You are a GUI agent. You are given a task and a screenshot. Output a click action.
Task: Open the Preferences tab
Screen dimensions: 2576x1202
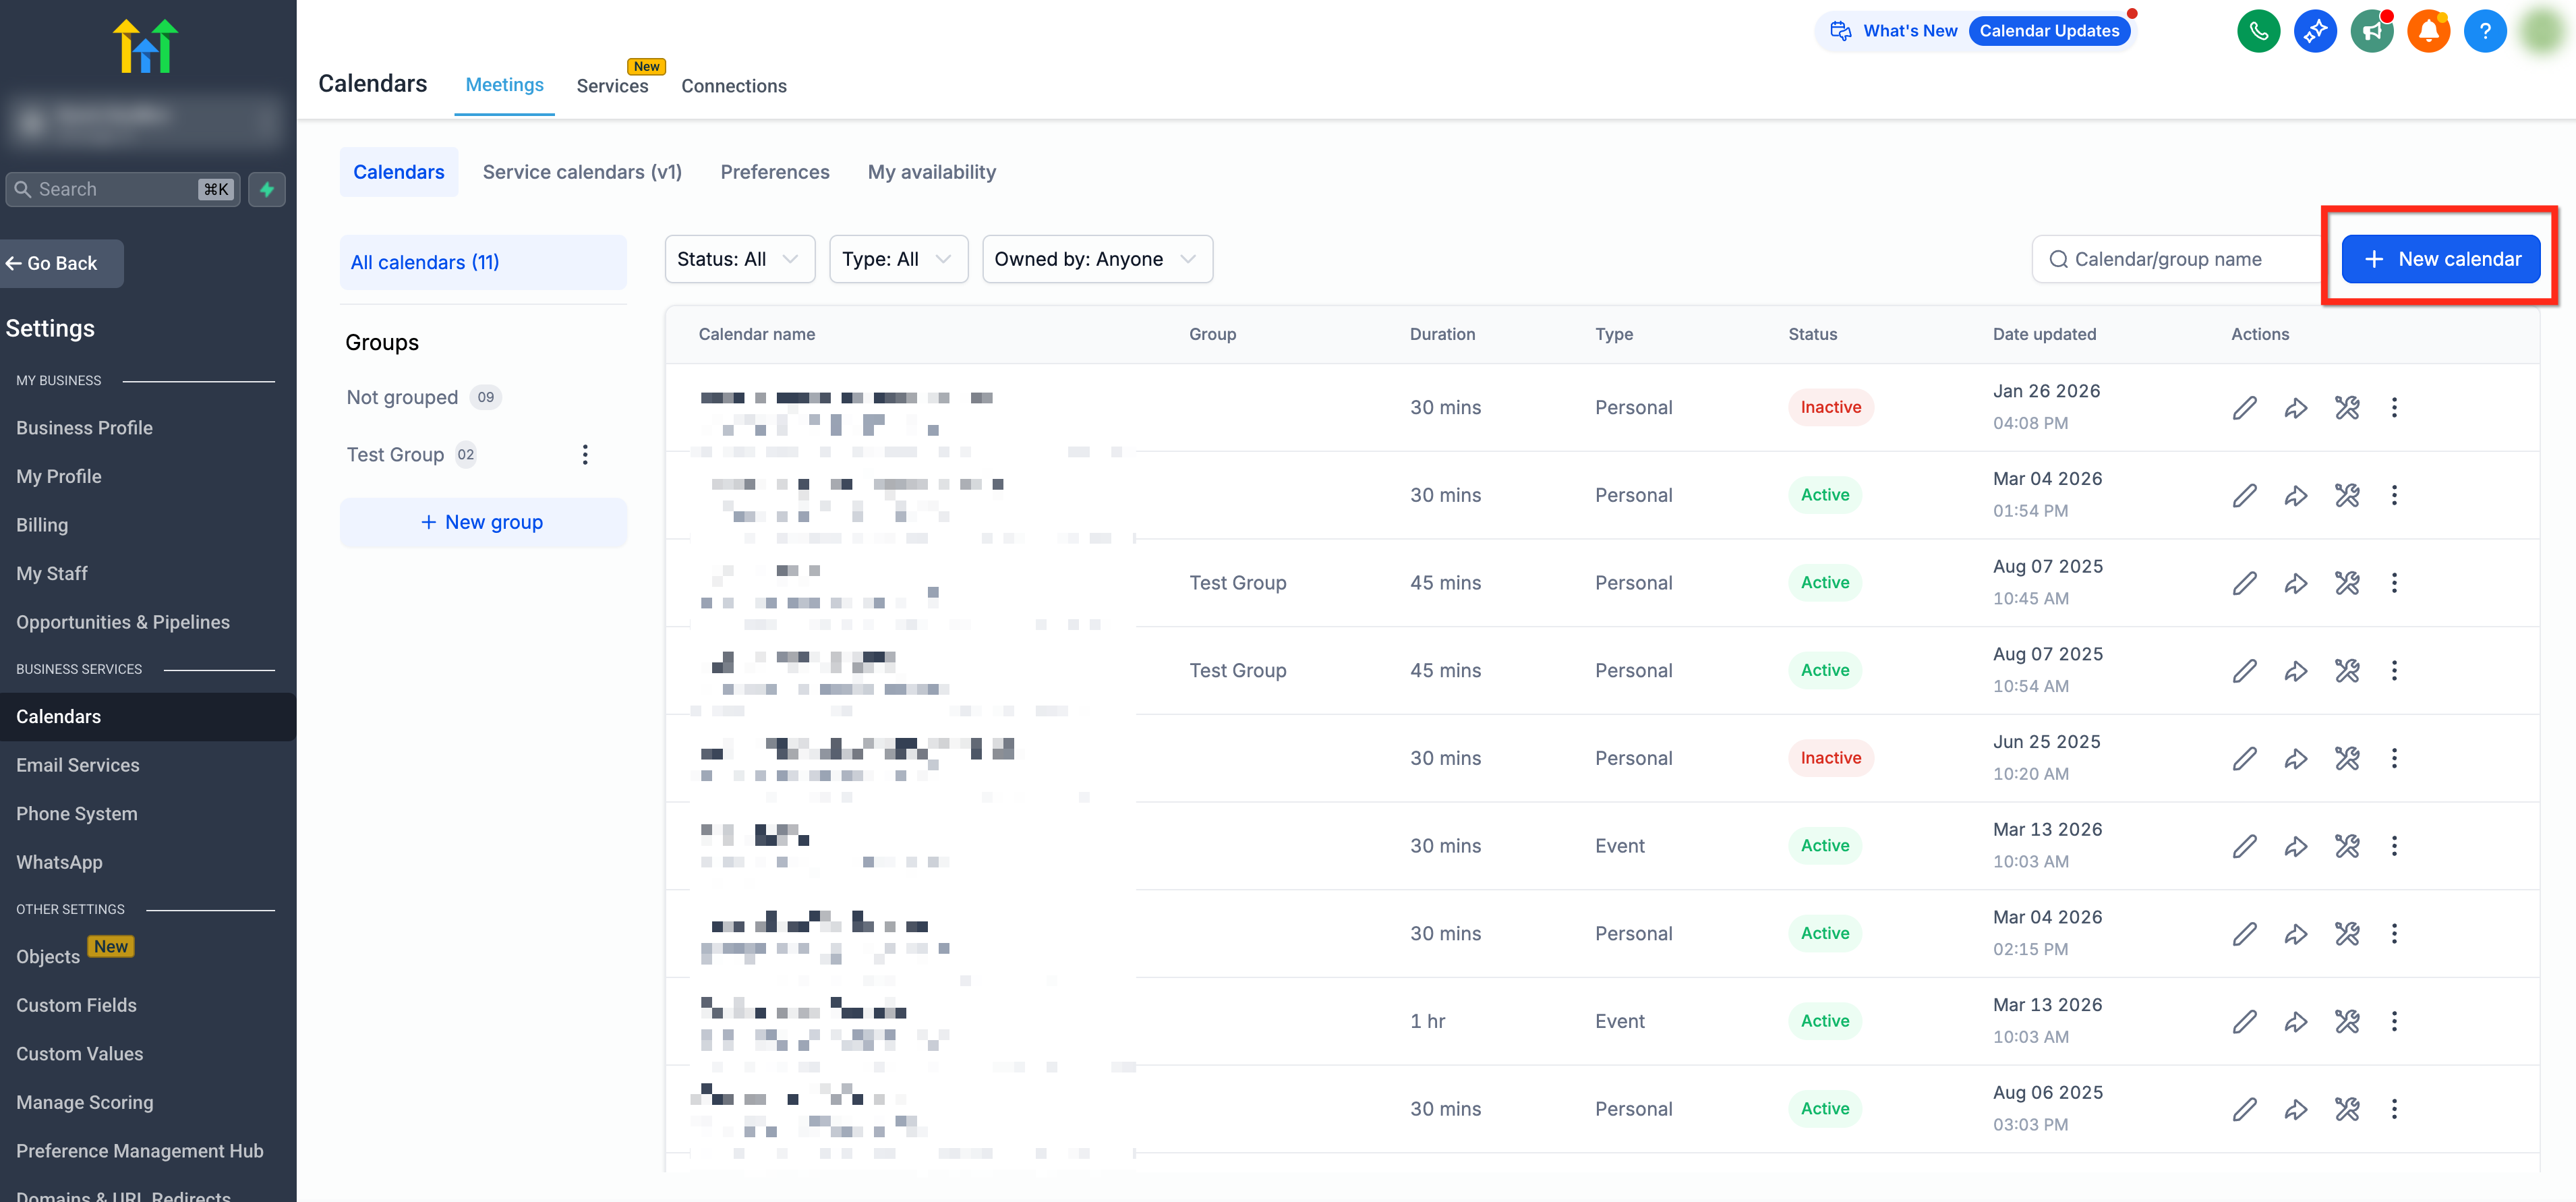tap(774, 172)
